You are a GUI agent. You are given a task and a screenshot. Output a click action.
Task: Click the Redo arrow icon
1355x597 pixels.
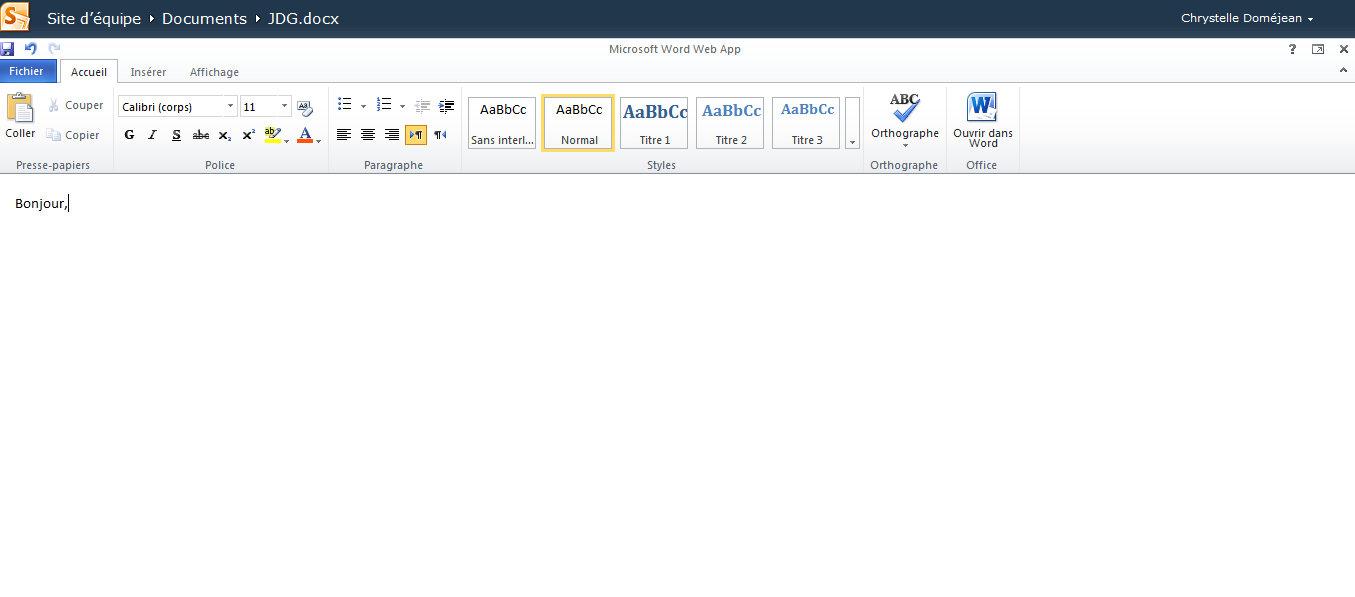[x=54, y=48]
